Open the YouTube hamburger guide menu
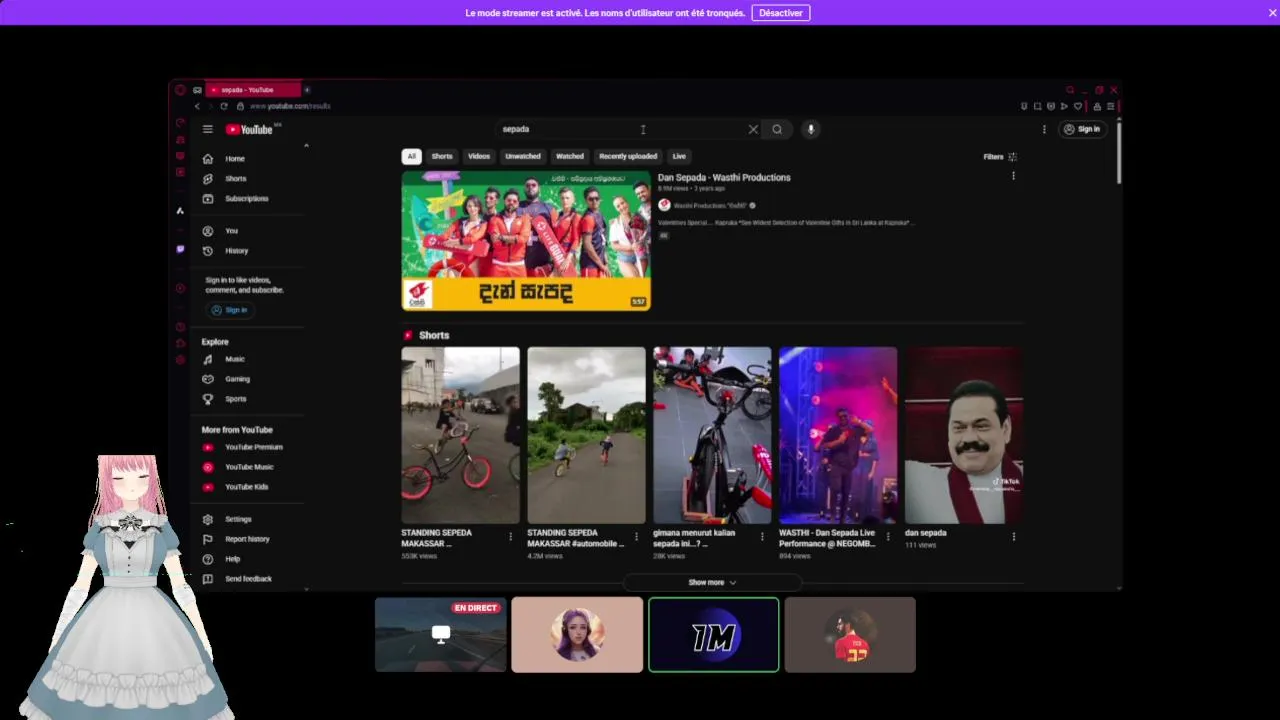1280x720 pixels. pyautogui.click(x=207, y=129)
